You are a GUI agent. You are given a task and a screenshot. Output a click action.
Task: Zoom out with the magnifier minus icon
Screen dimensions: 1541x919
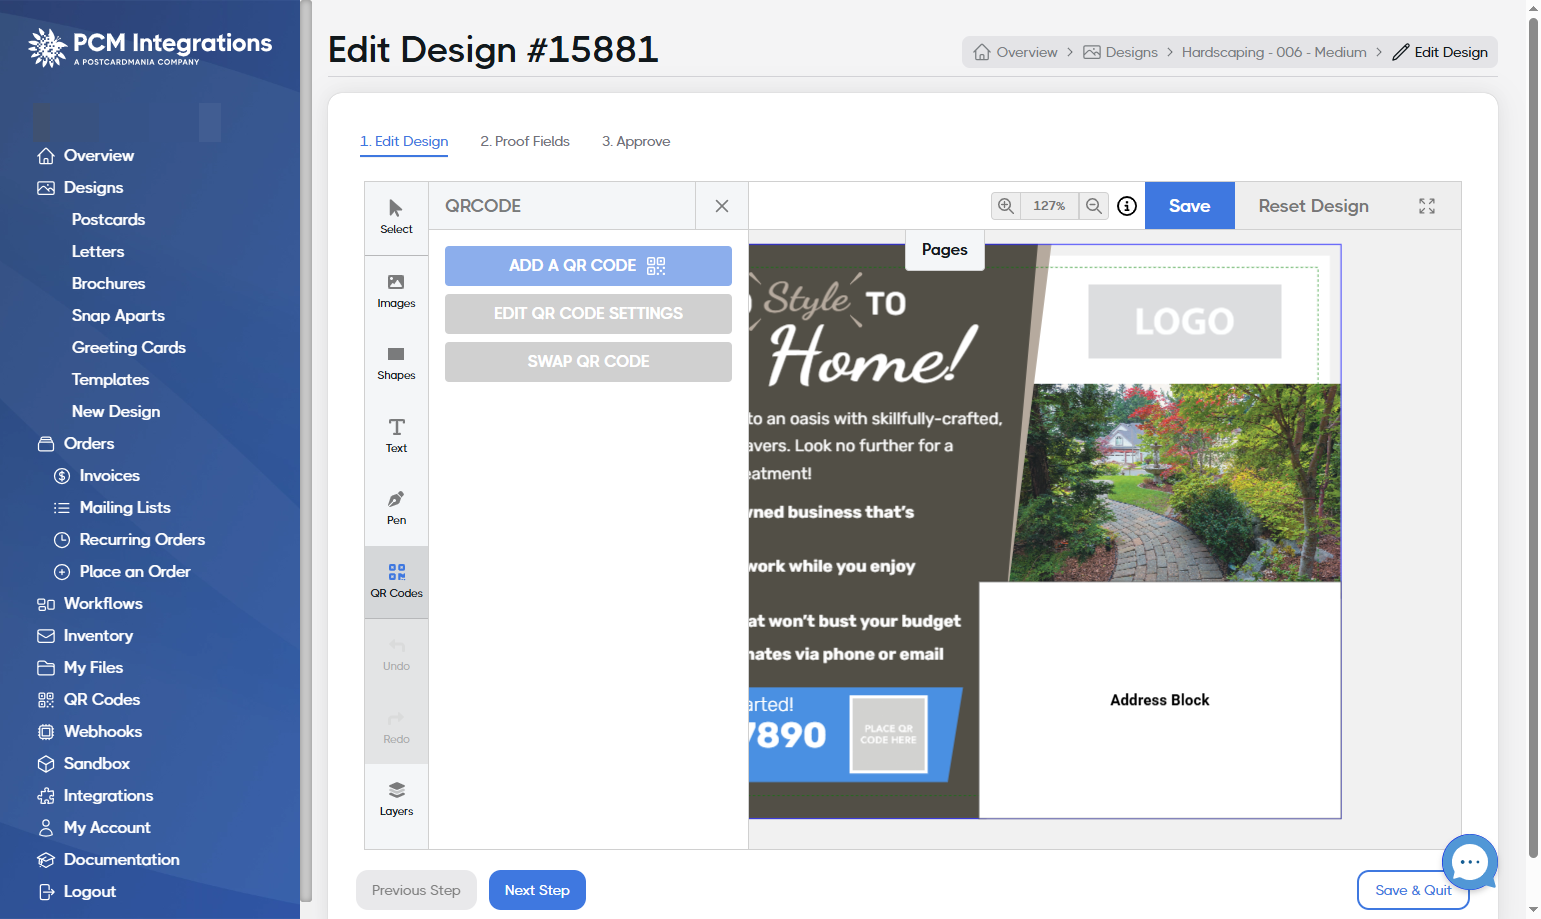[1094, 206]
